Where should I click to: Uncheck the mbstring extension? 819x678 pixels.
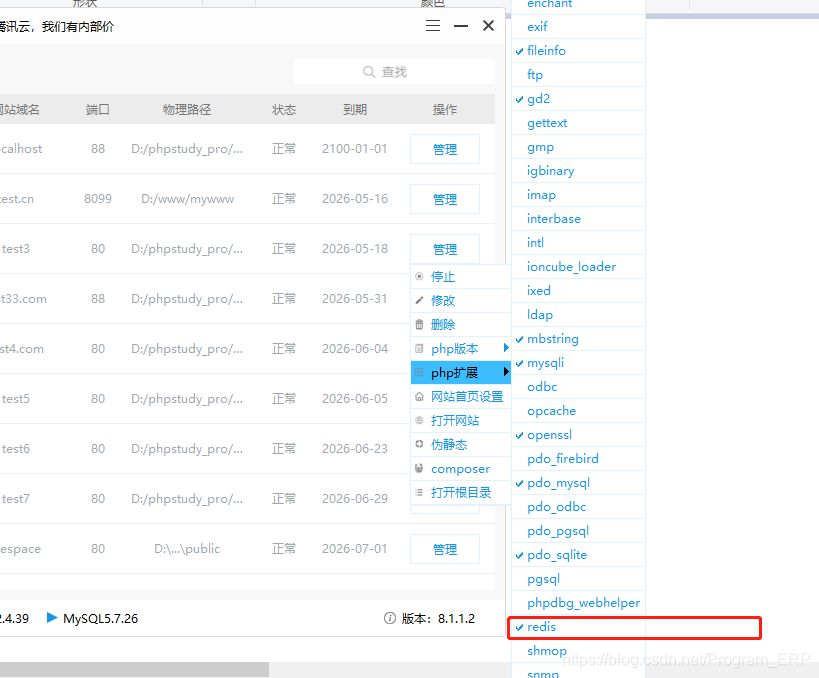point(578,339)
